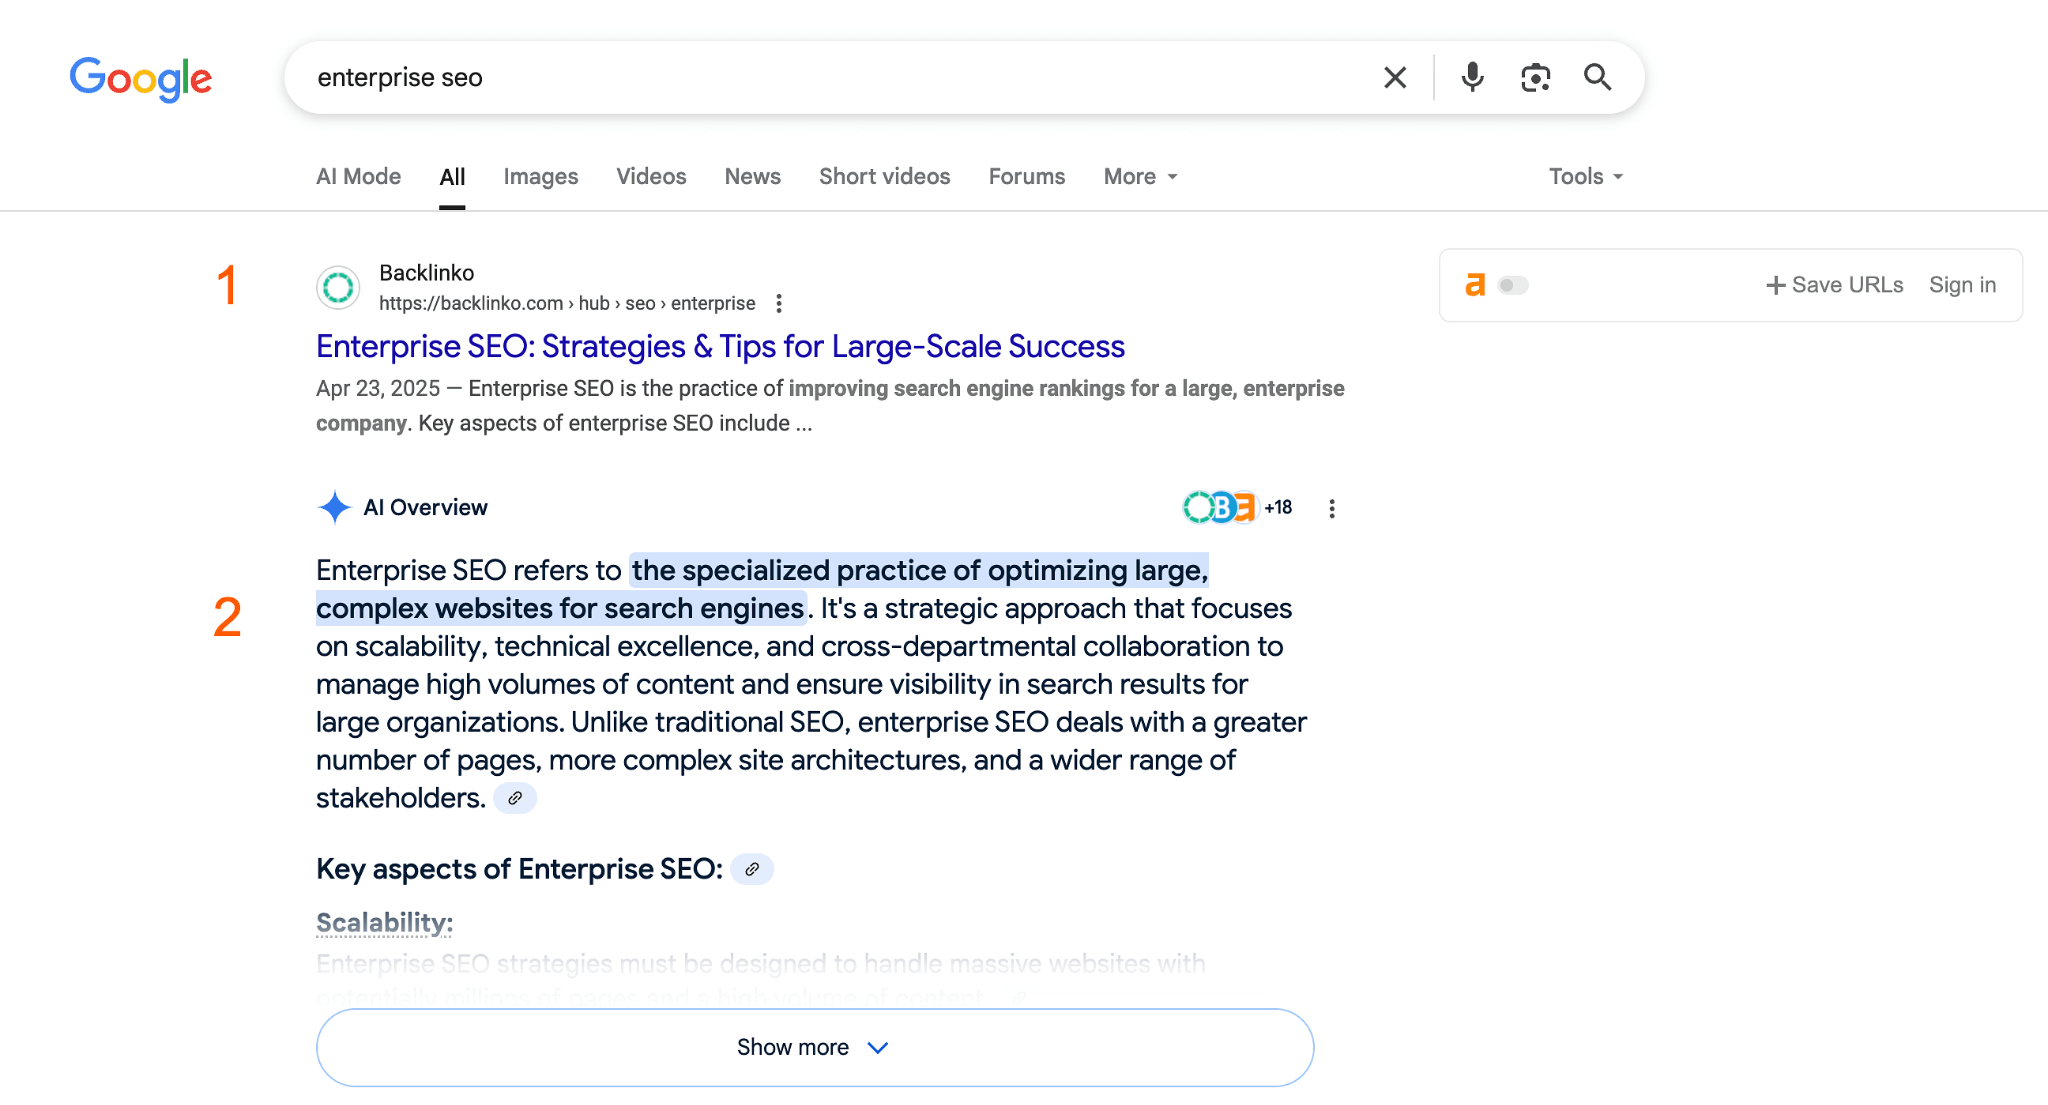Clear the search query with the X icon

point(1396,77)
